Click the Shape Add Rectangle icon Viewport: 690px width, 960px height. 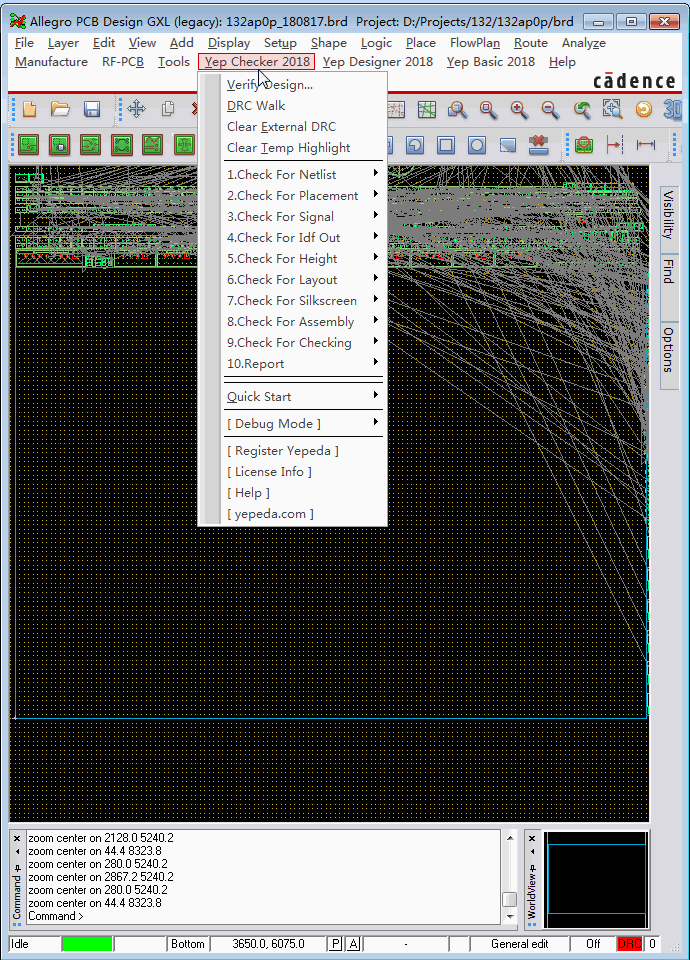(446, 145)
